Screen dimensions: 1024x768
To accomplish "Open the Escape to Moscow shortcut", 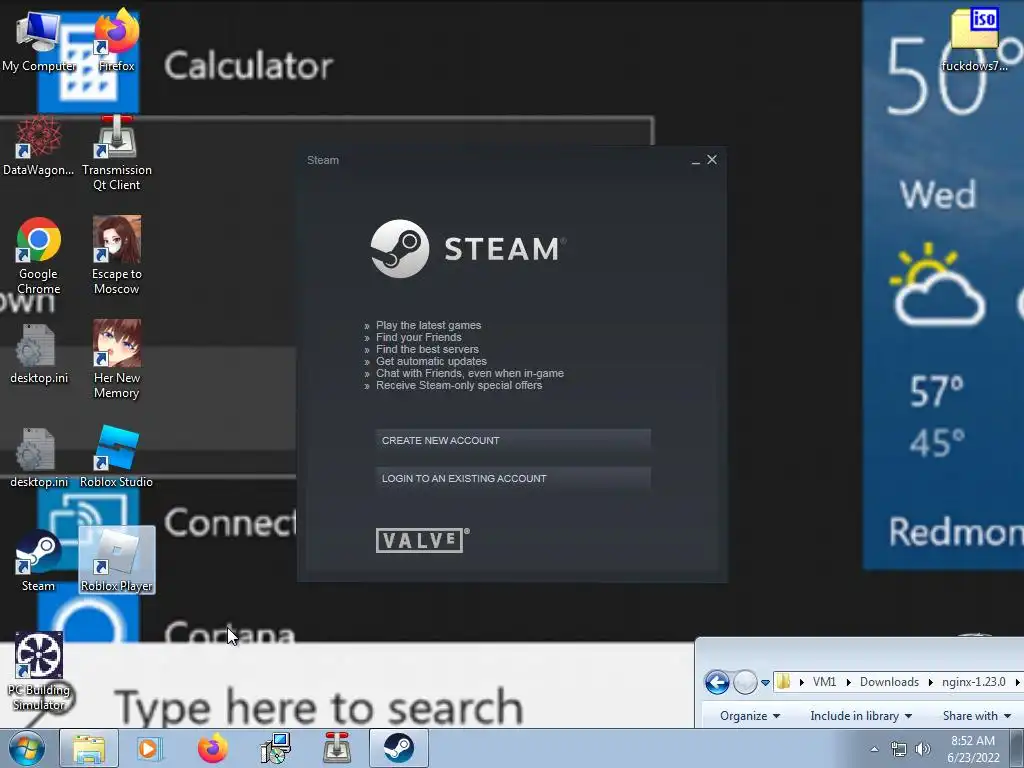I will point(116,256).
